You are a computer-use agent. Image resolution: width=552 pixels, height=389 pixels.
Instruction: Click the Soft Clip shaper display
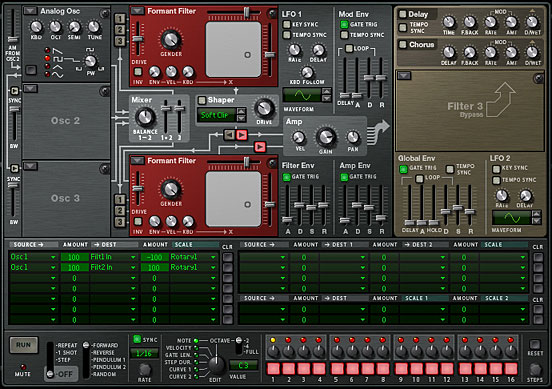(216, 115)
